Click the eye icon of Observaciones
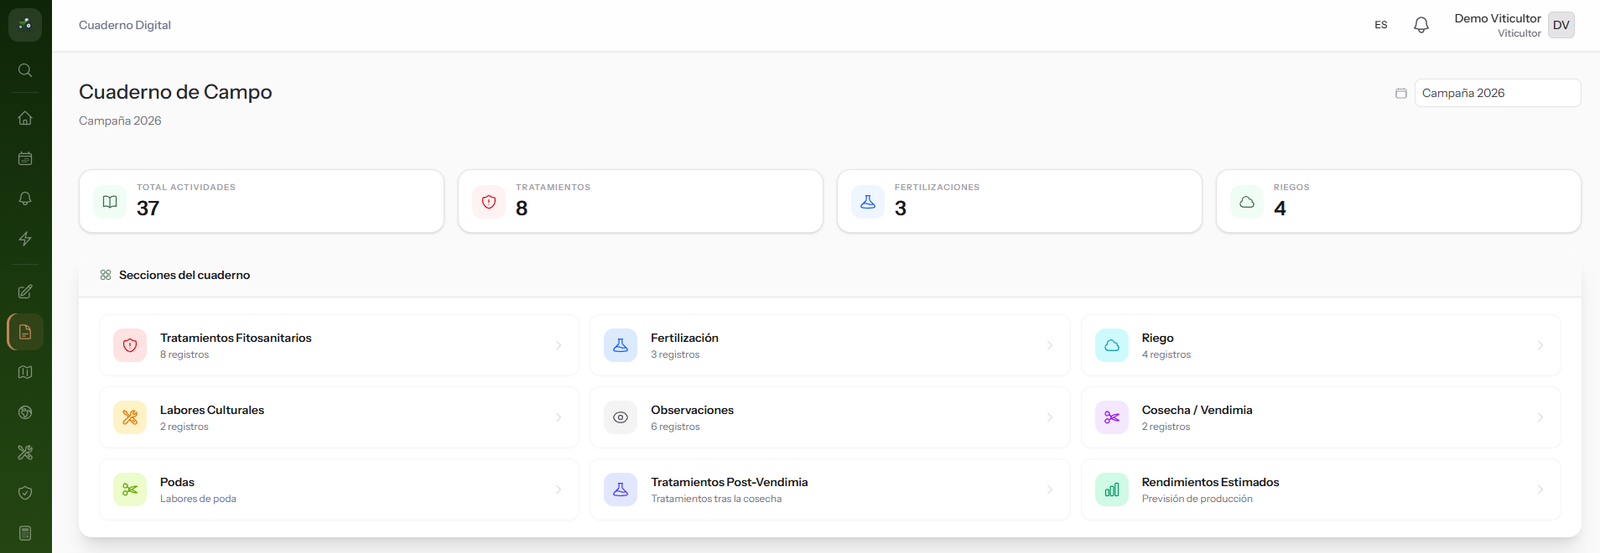 point(621,417)
